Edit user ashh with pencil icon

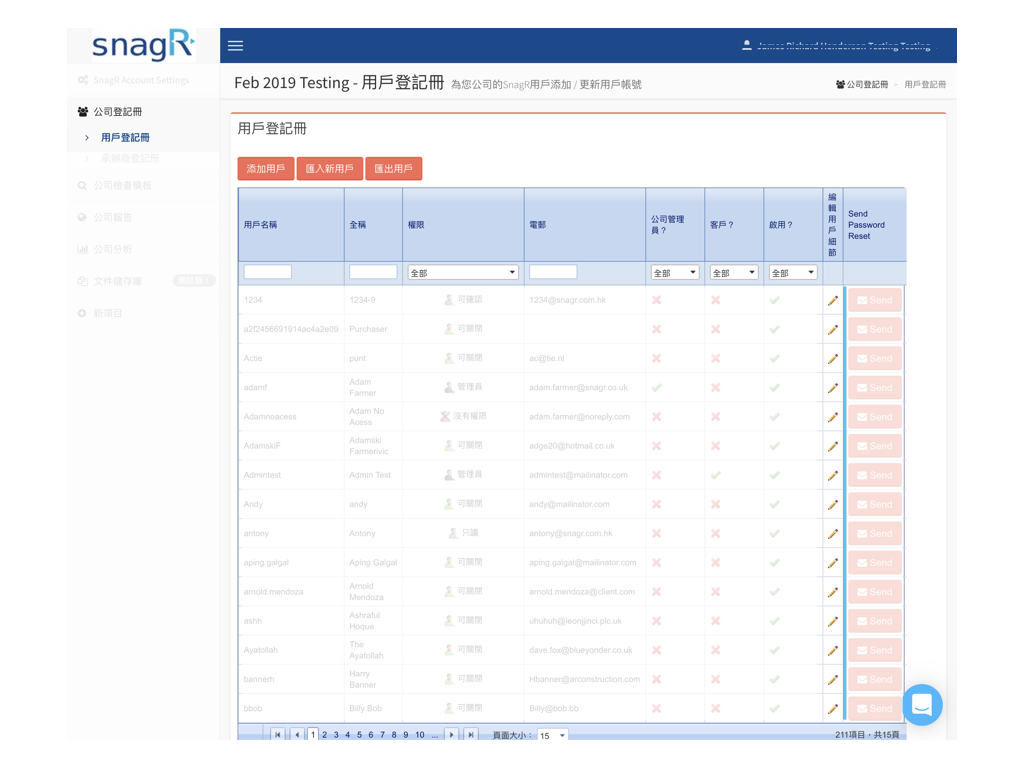[x=833, y=621]
